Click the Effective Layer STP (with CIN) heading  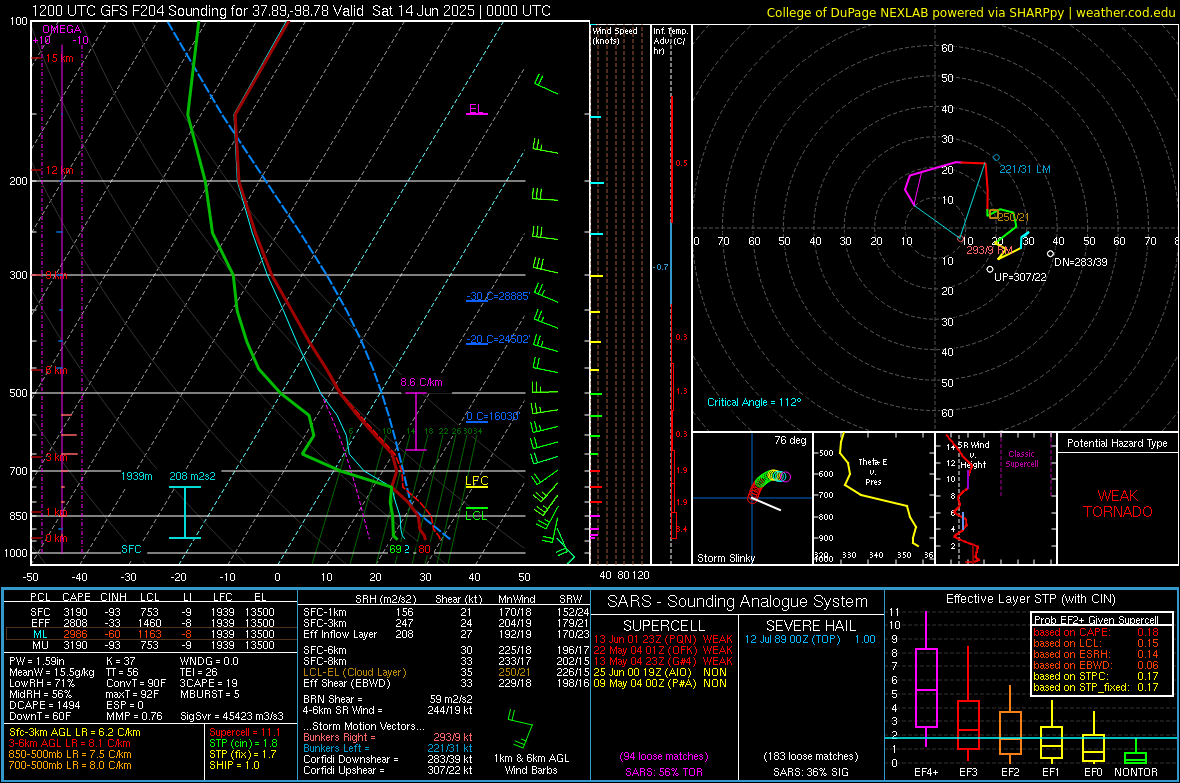(1030, 599)
